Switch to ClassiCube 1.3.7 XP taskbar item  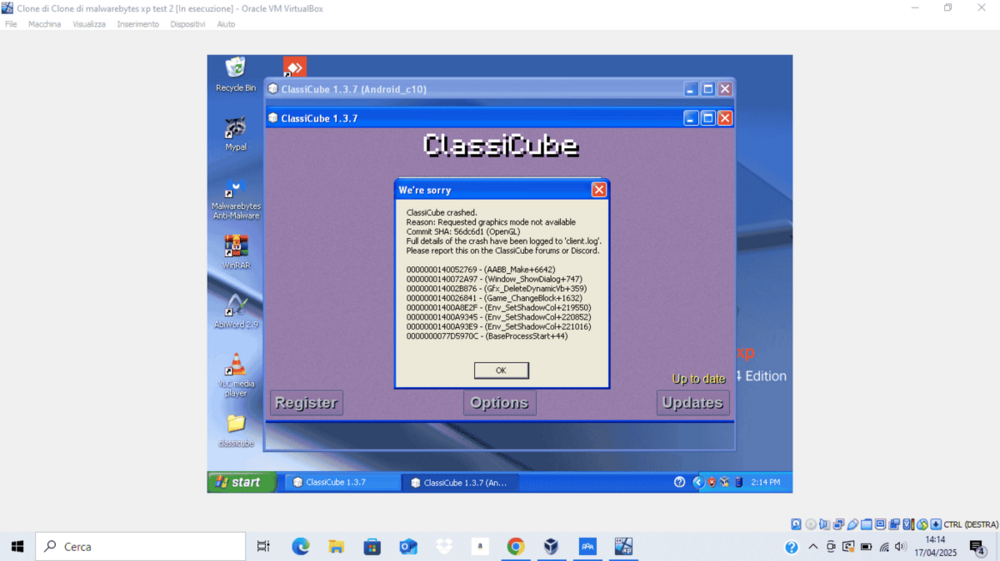click(342, 483)
